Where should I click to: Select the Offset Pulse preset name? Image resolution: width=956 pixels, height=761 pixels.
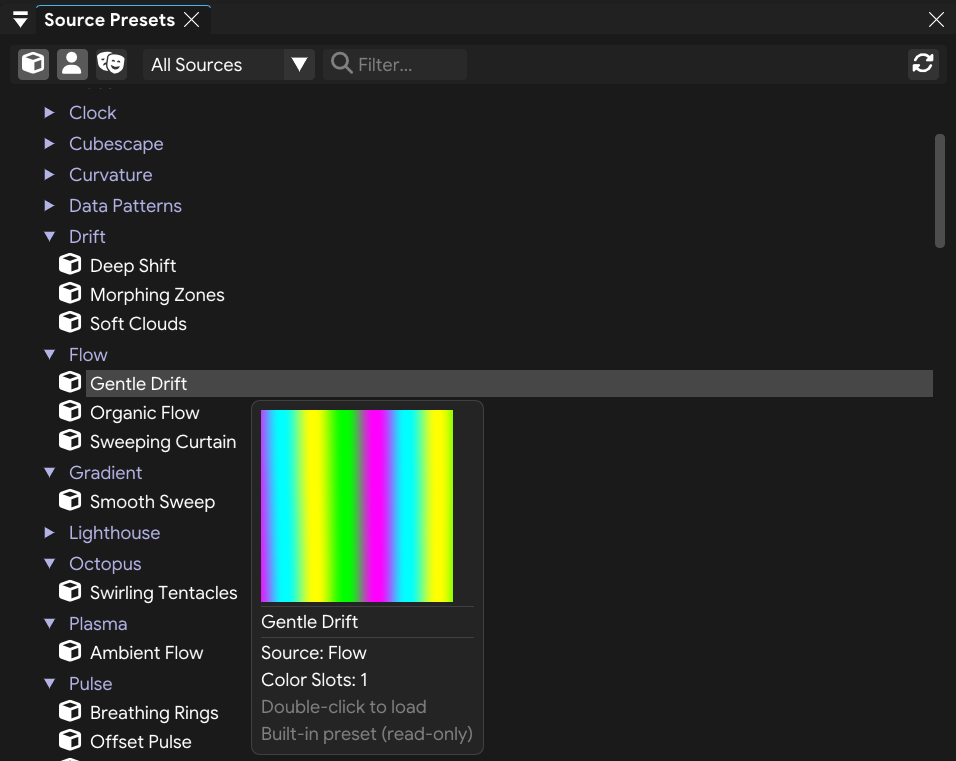pos(141,741)
